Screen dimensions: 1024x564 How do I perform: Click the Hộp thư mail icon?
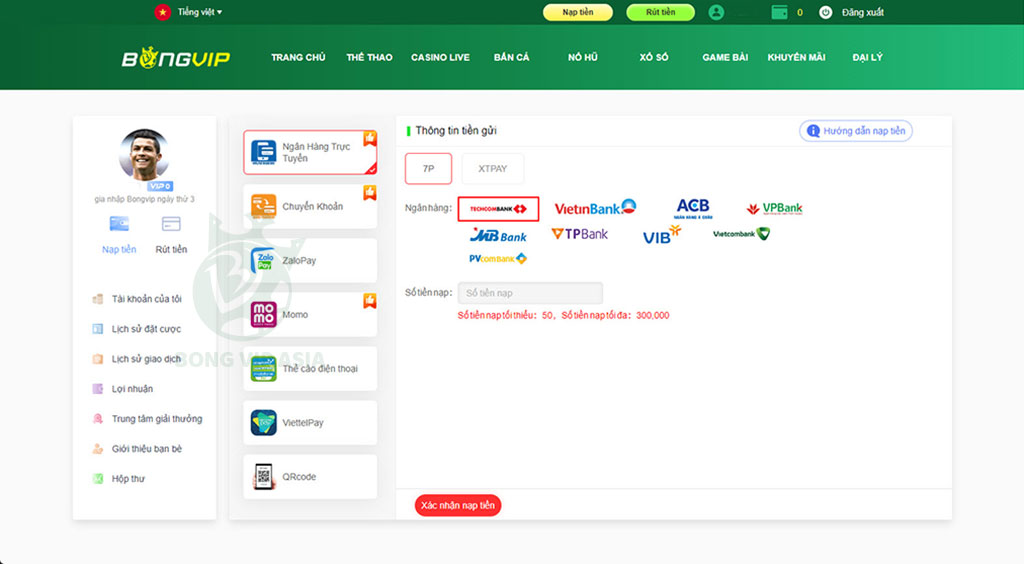click(x=97, y=479)
